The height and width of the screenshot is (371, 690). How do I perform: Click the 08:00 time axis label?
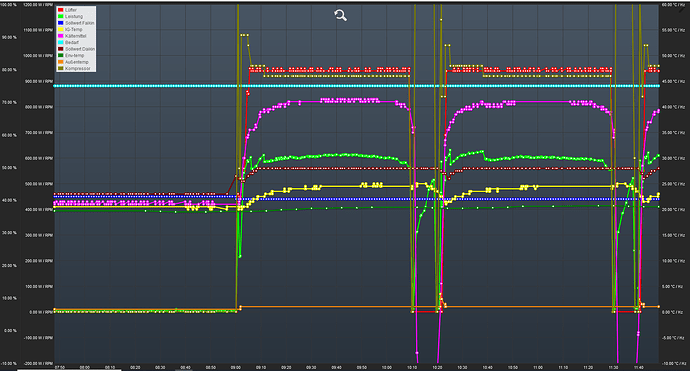point(85,367)
